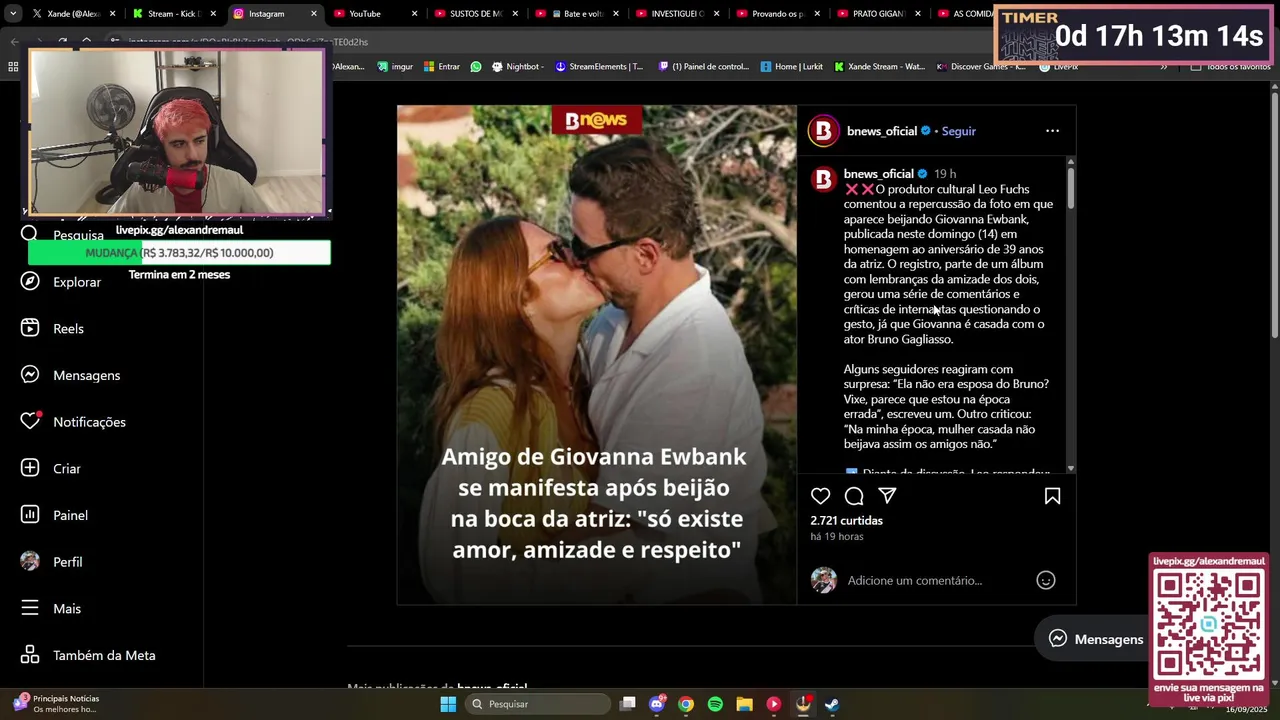
Task: Like the bnews_oficial post with heart icon
Action: (820, 496)
